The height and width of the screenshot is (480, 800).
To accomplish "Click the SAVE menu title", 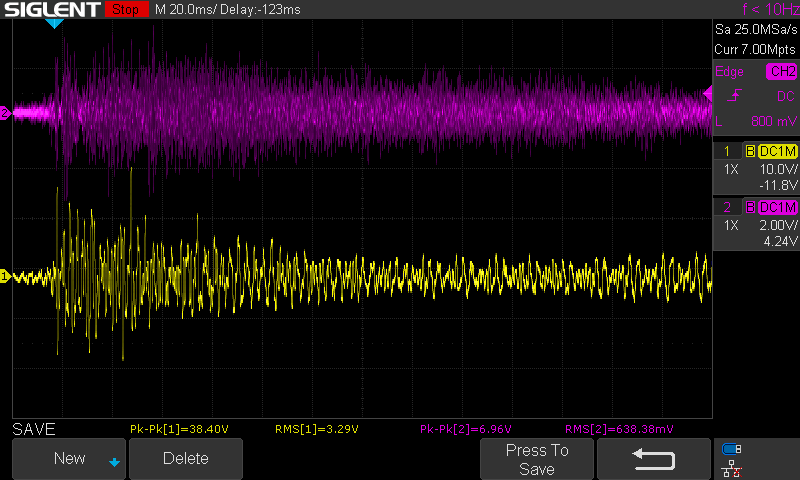I will coord(34,429).
